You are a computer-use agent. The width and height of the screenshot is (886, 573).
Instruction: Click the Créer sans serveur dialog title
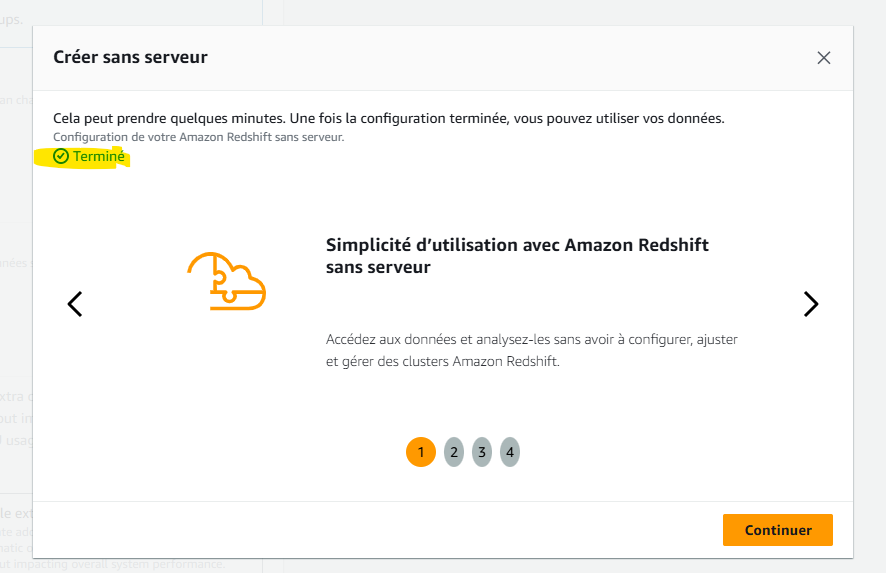coord(131,57)
